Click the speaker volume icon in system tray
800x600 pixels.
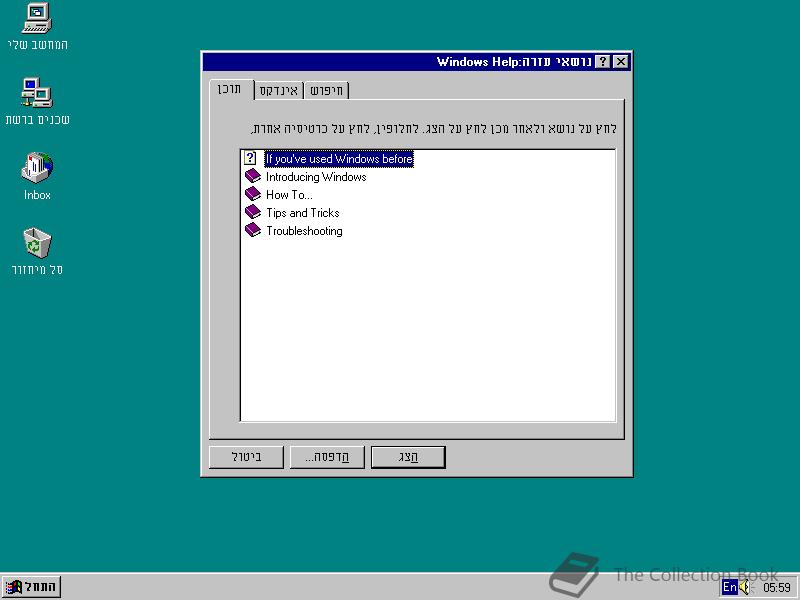[745, 587]
